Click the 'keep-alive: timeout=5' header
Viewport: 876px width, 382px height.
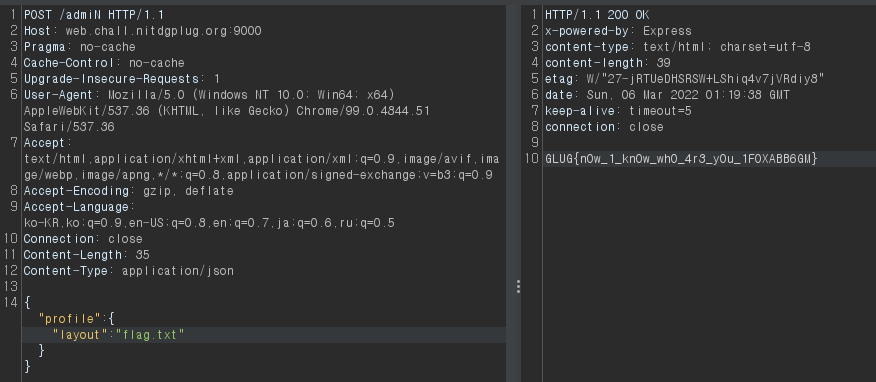click(618, 111)
